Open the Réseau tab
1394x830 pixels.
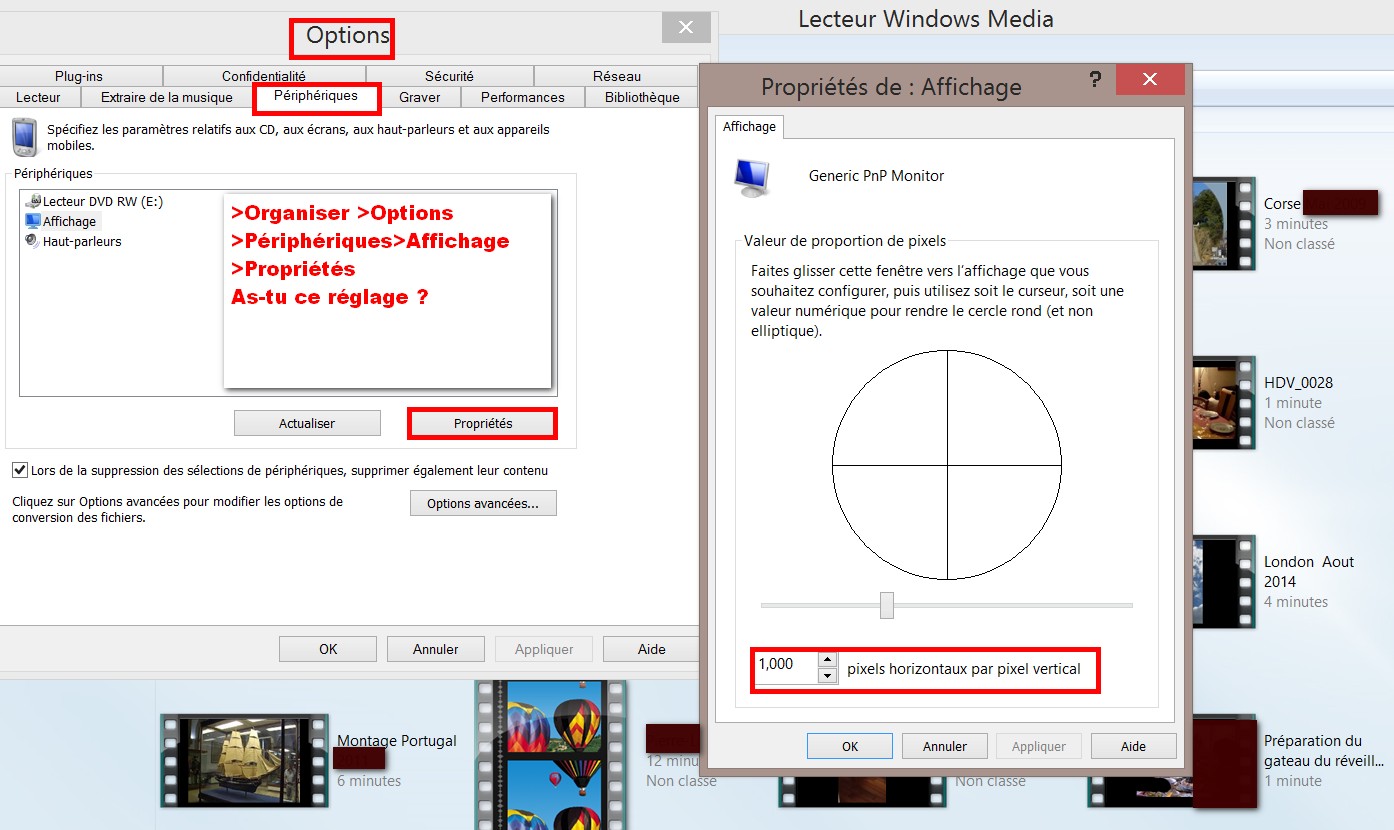616,76
